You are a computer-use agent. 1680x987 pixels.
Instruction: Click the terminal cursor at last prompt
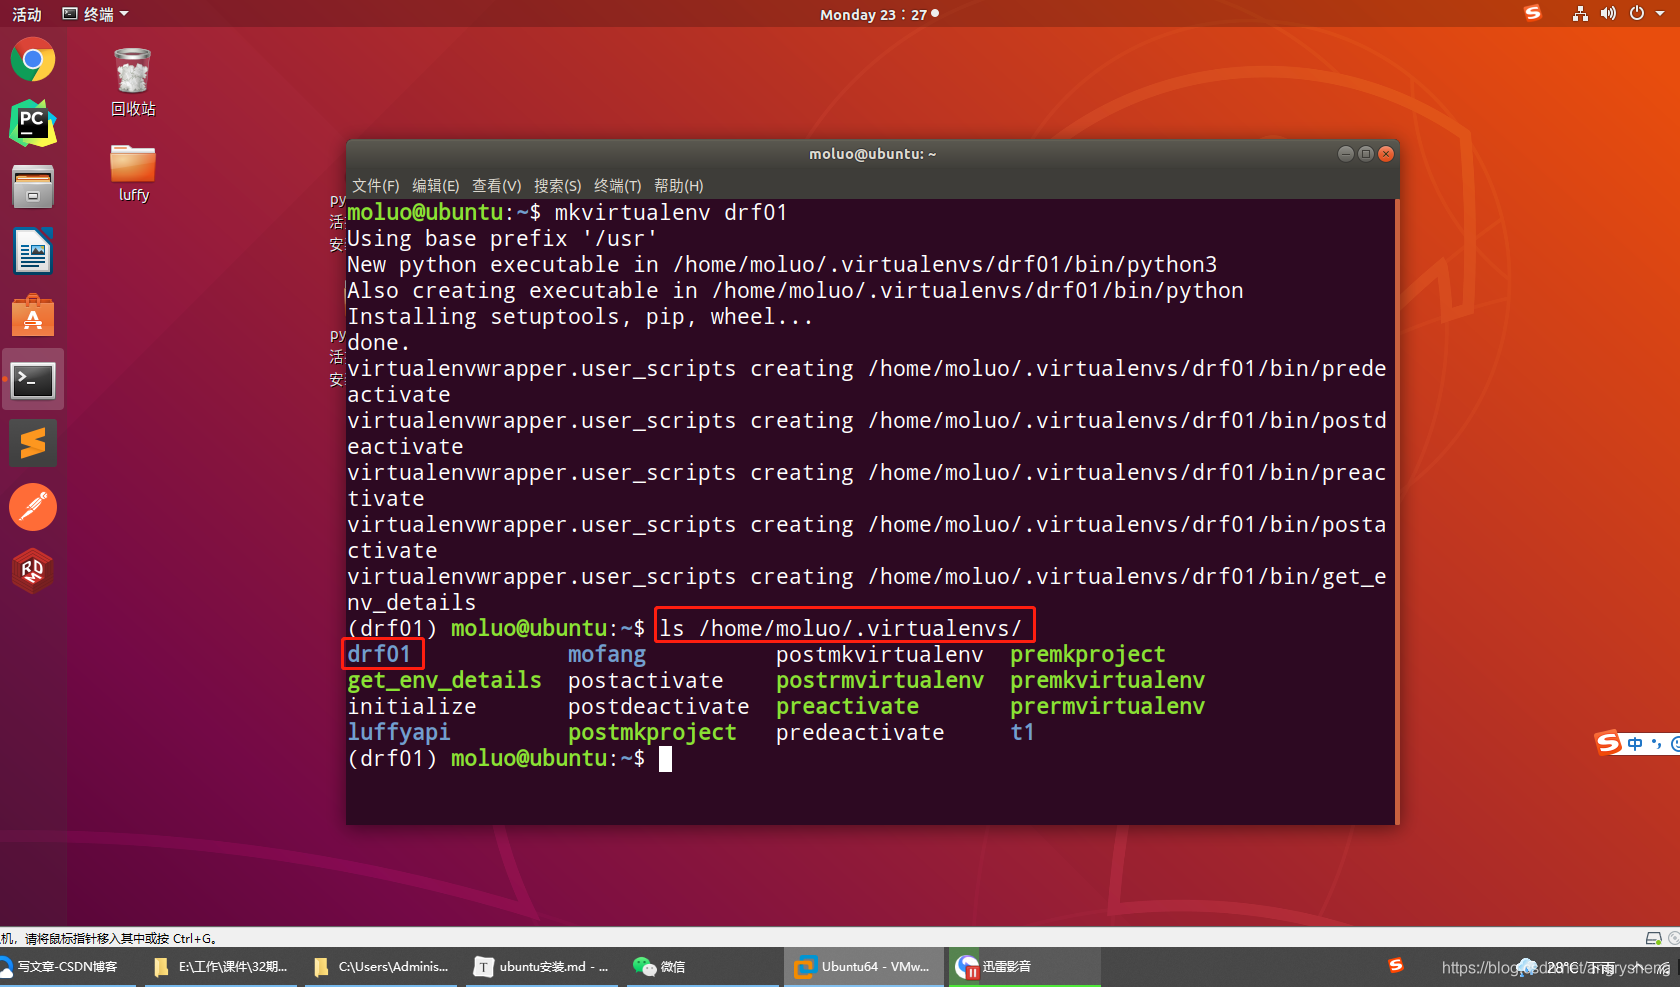click(x=665, y=759)
